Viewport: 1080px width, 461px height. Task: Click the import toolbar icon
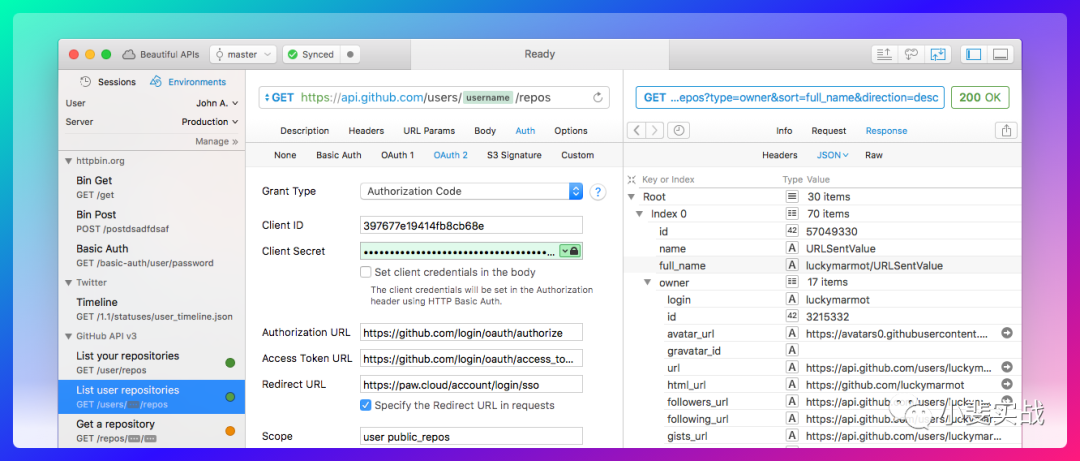tap(938, 54)
